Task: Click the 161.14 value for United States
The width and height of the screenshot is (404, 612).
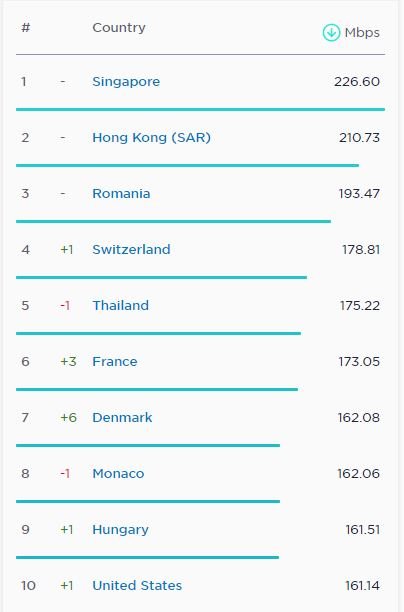Action: 362,585
